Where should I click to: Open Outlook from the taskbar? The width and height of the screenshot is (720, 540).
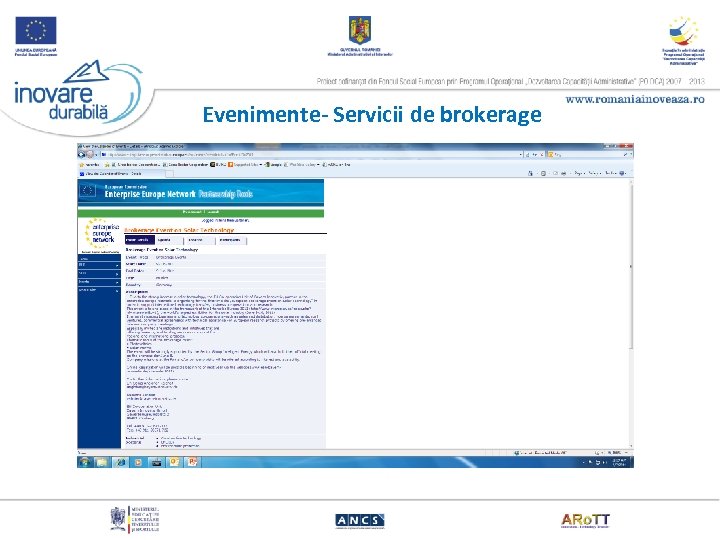click(174, 462)
